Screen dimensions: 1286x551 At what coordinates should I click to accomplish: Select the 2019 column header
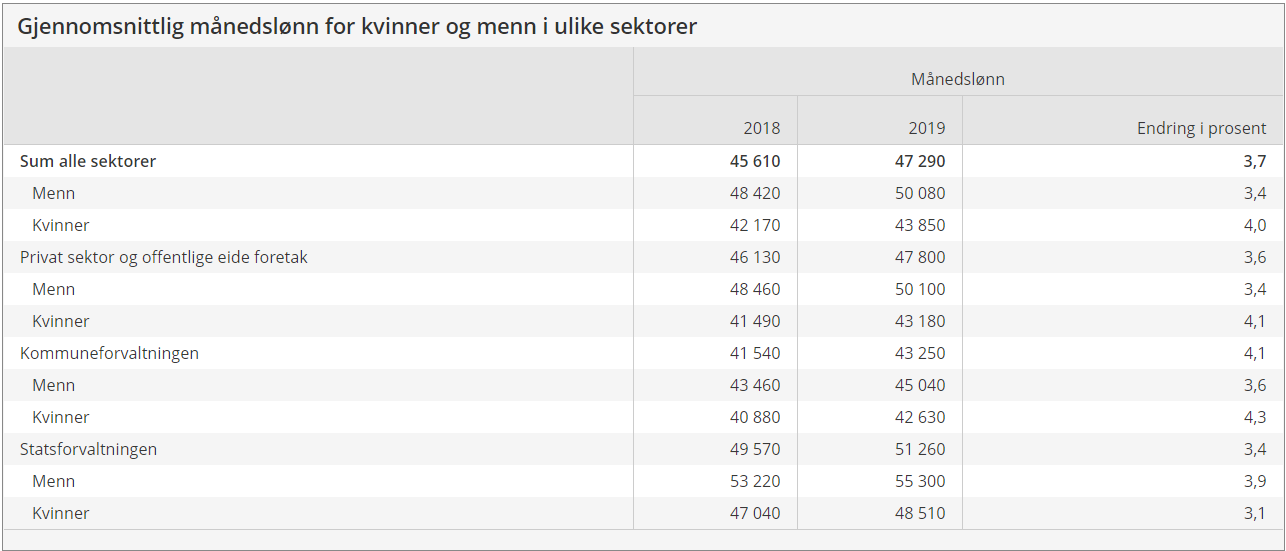925,128
